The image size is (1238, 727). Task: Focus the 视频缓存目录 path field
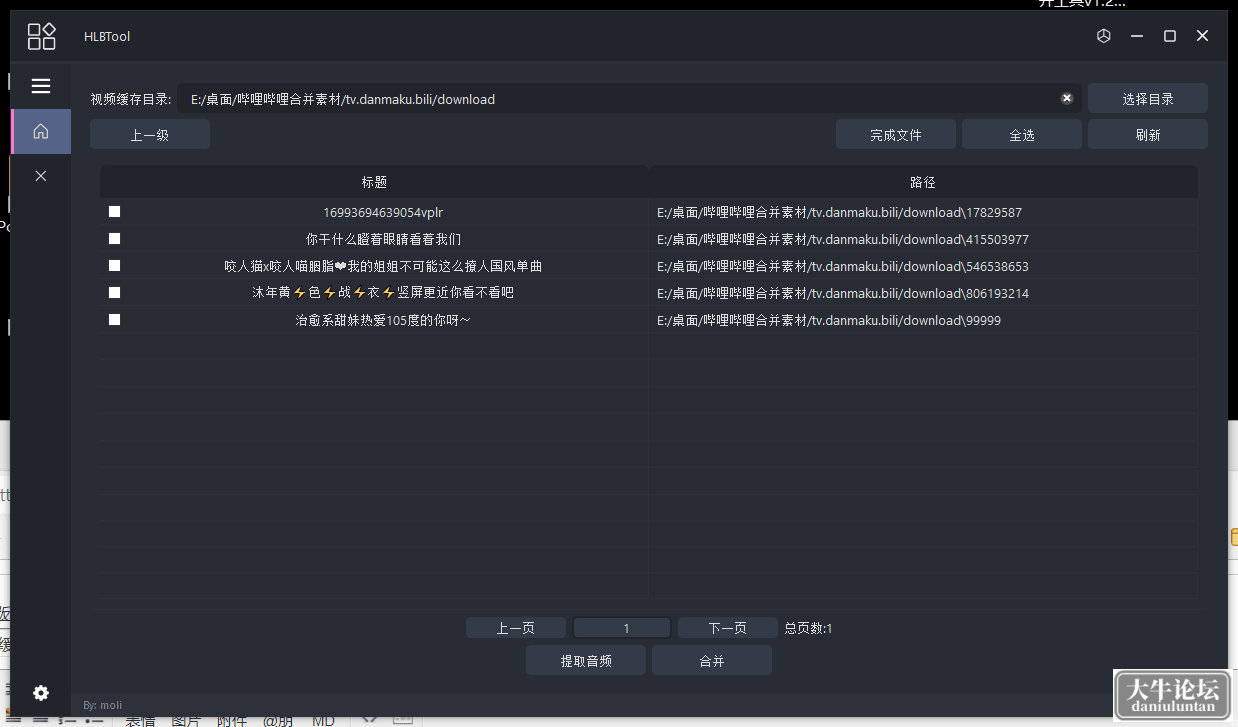tap(630, 99)
